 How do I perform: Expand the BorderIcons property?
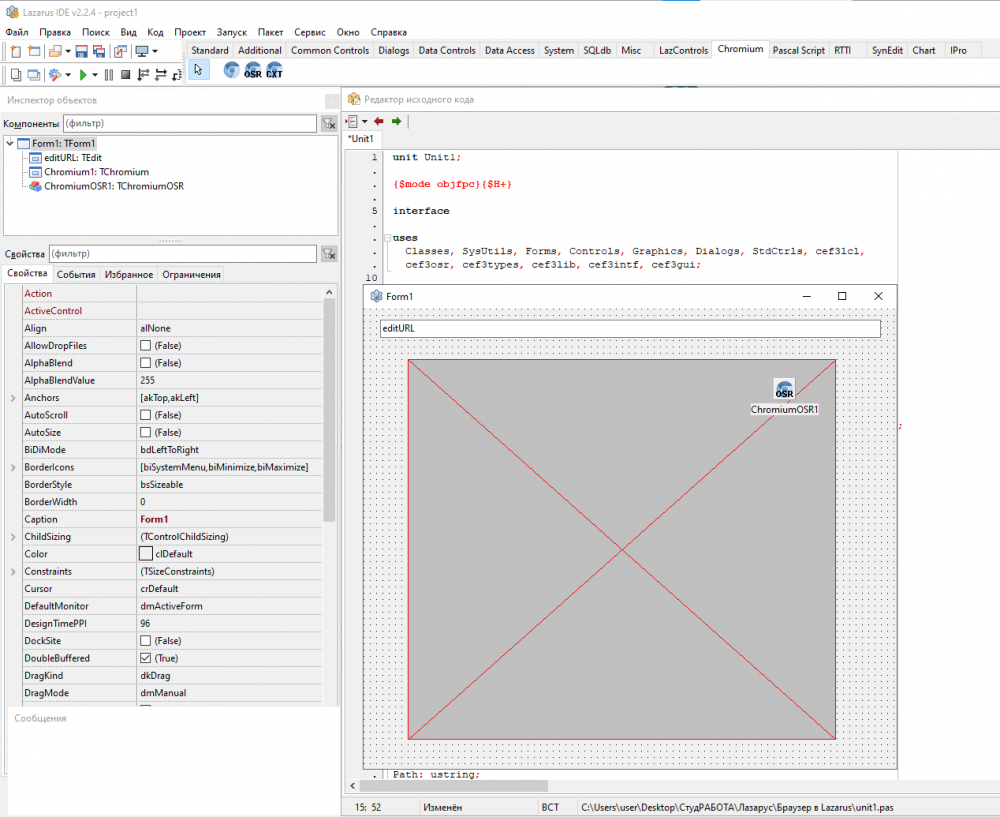pos(12,467)
